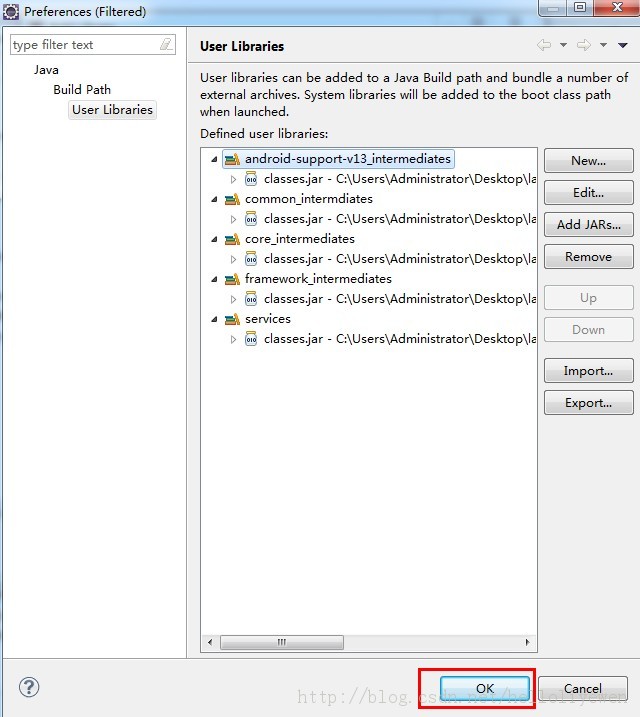Collapse the framework_intermediates library node
Viewport: 640px width, 717px height.
click(x=214, y=279)
